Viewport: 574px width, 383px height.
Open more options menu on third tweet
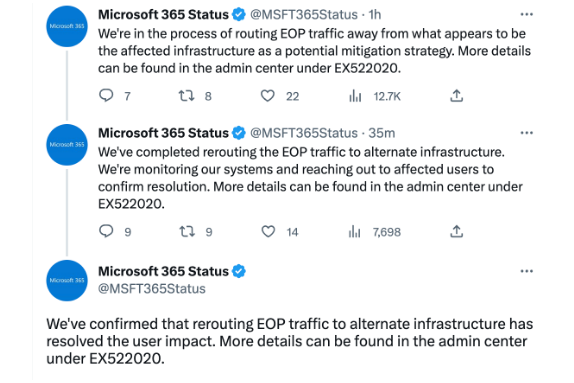(526, 271)
